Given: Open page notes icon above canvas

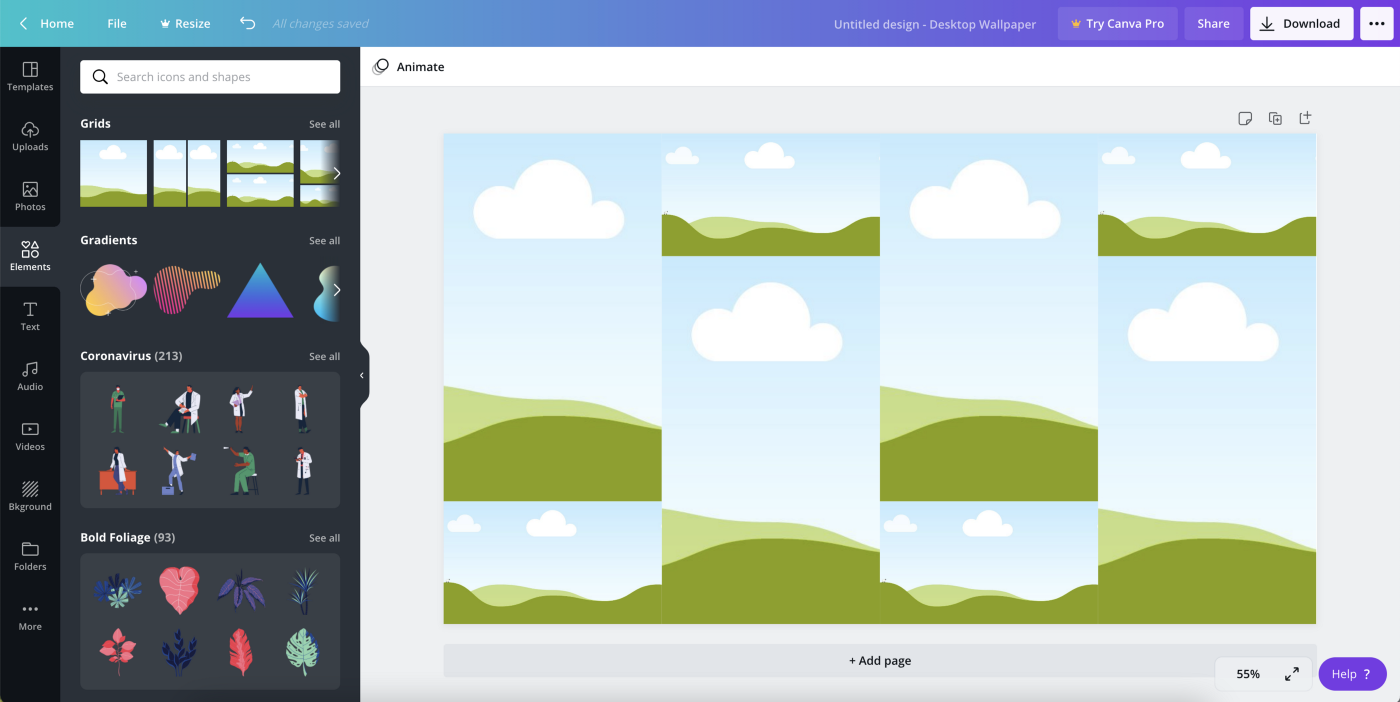Looking at the screenshot, I should pyautogui.click(x=1245, y=118).
